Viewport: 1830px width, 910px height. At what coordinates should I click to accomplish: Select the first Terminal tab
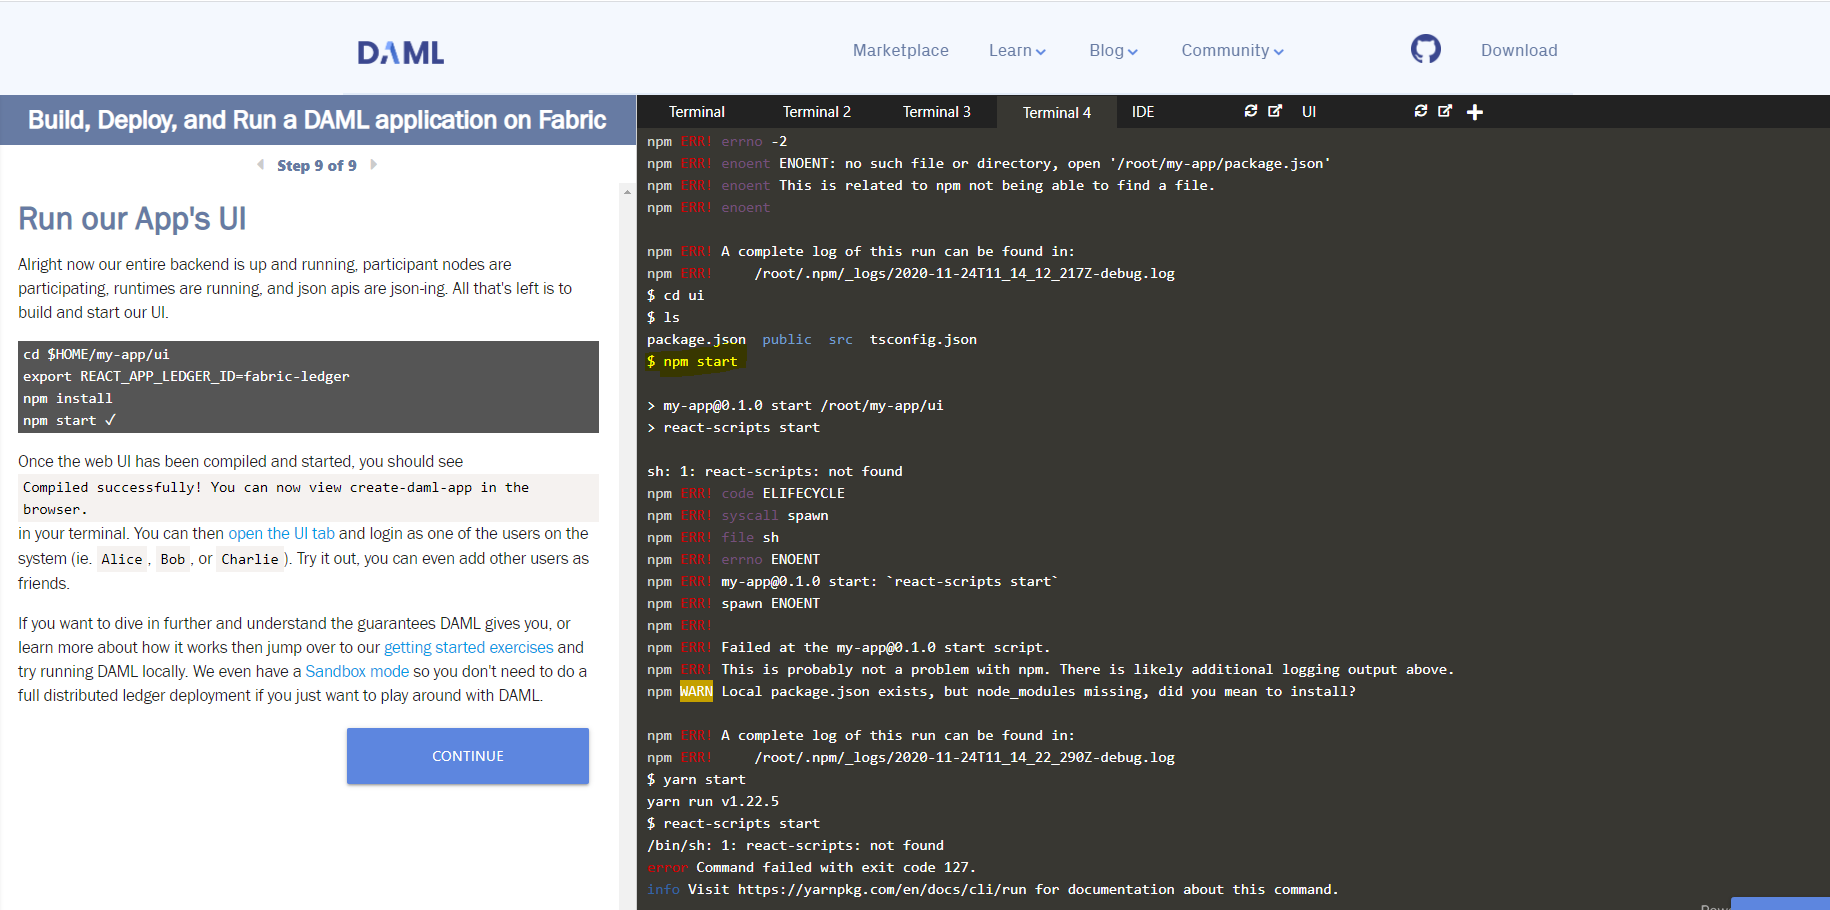coord(696,112)
